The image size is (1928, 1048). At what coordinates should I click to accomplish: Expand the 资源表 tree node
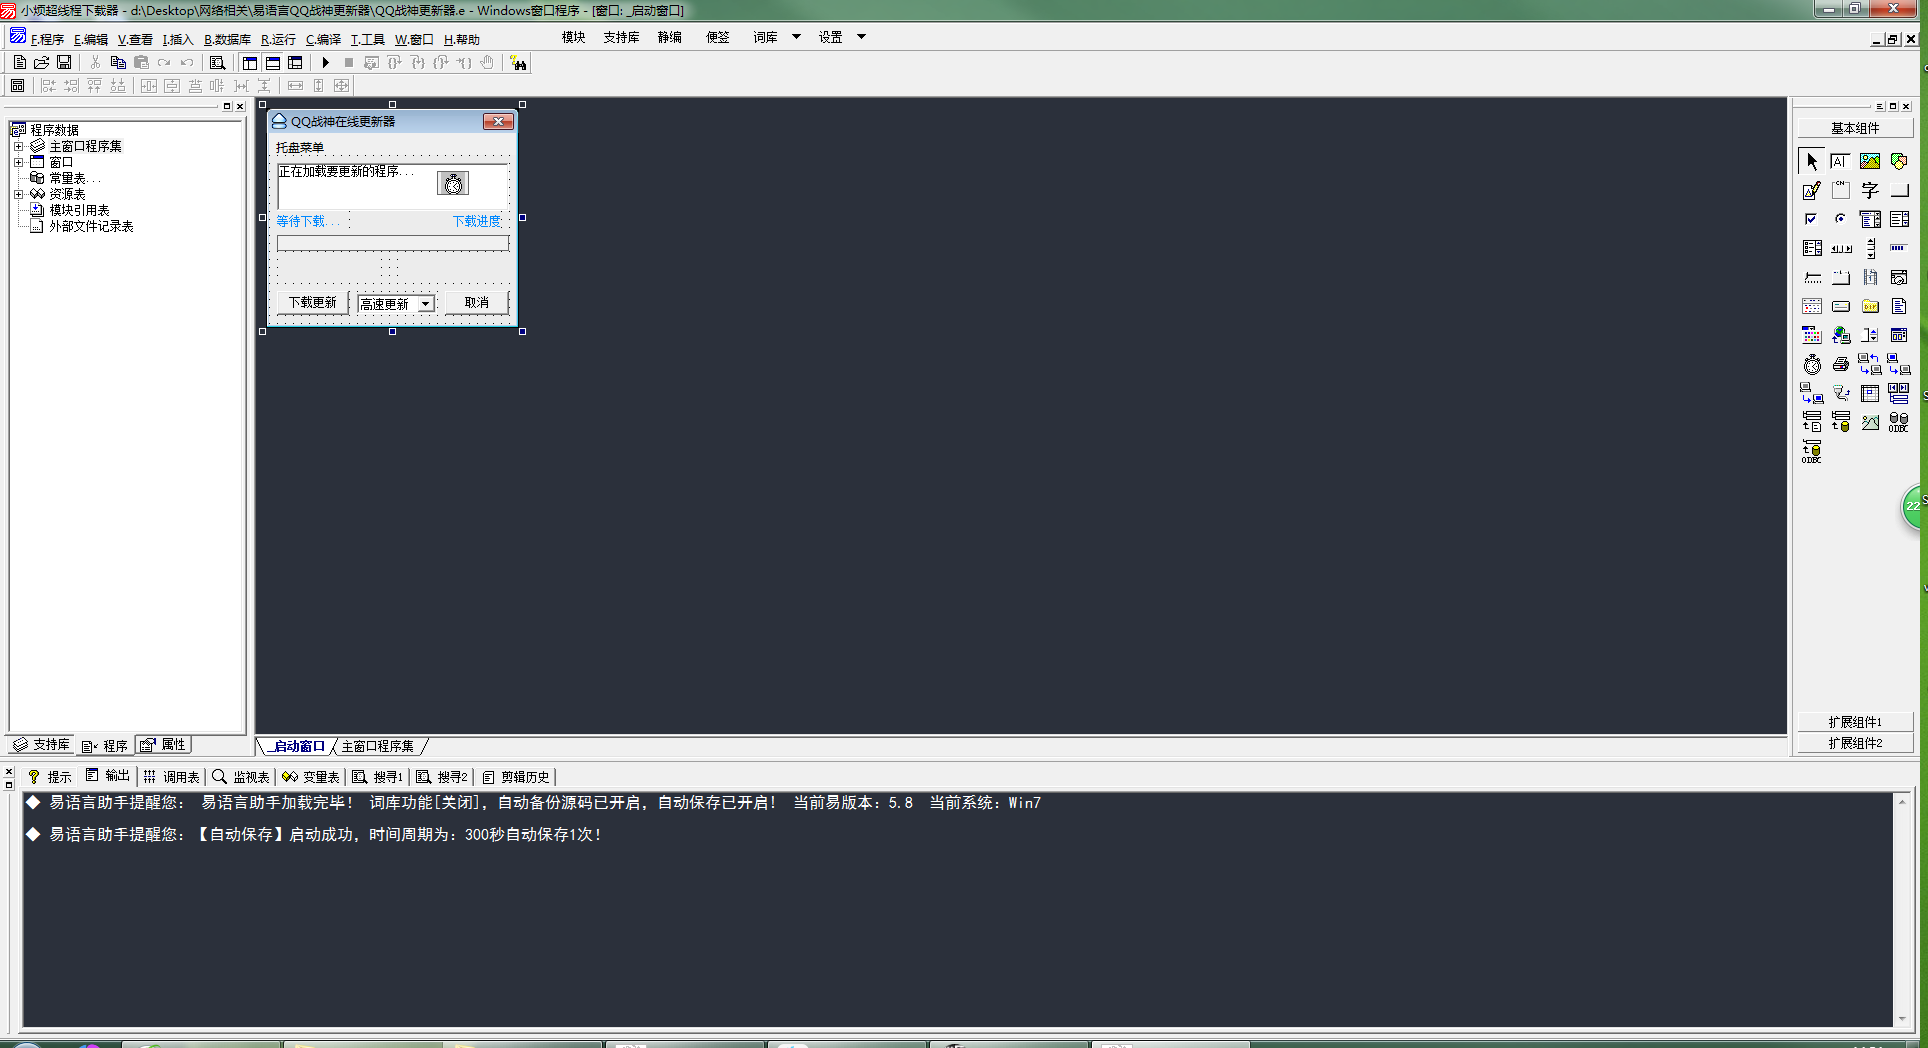tap(18, 194)
